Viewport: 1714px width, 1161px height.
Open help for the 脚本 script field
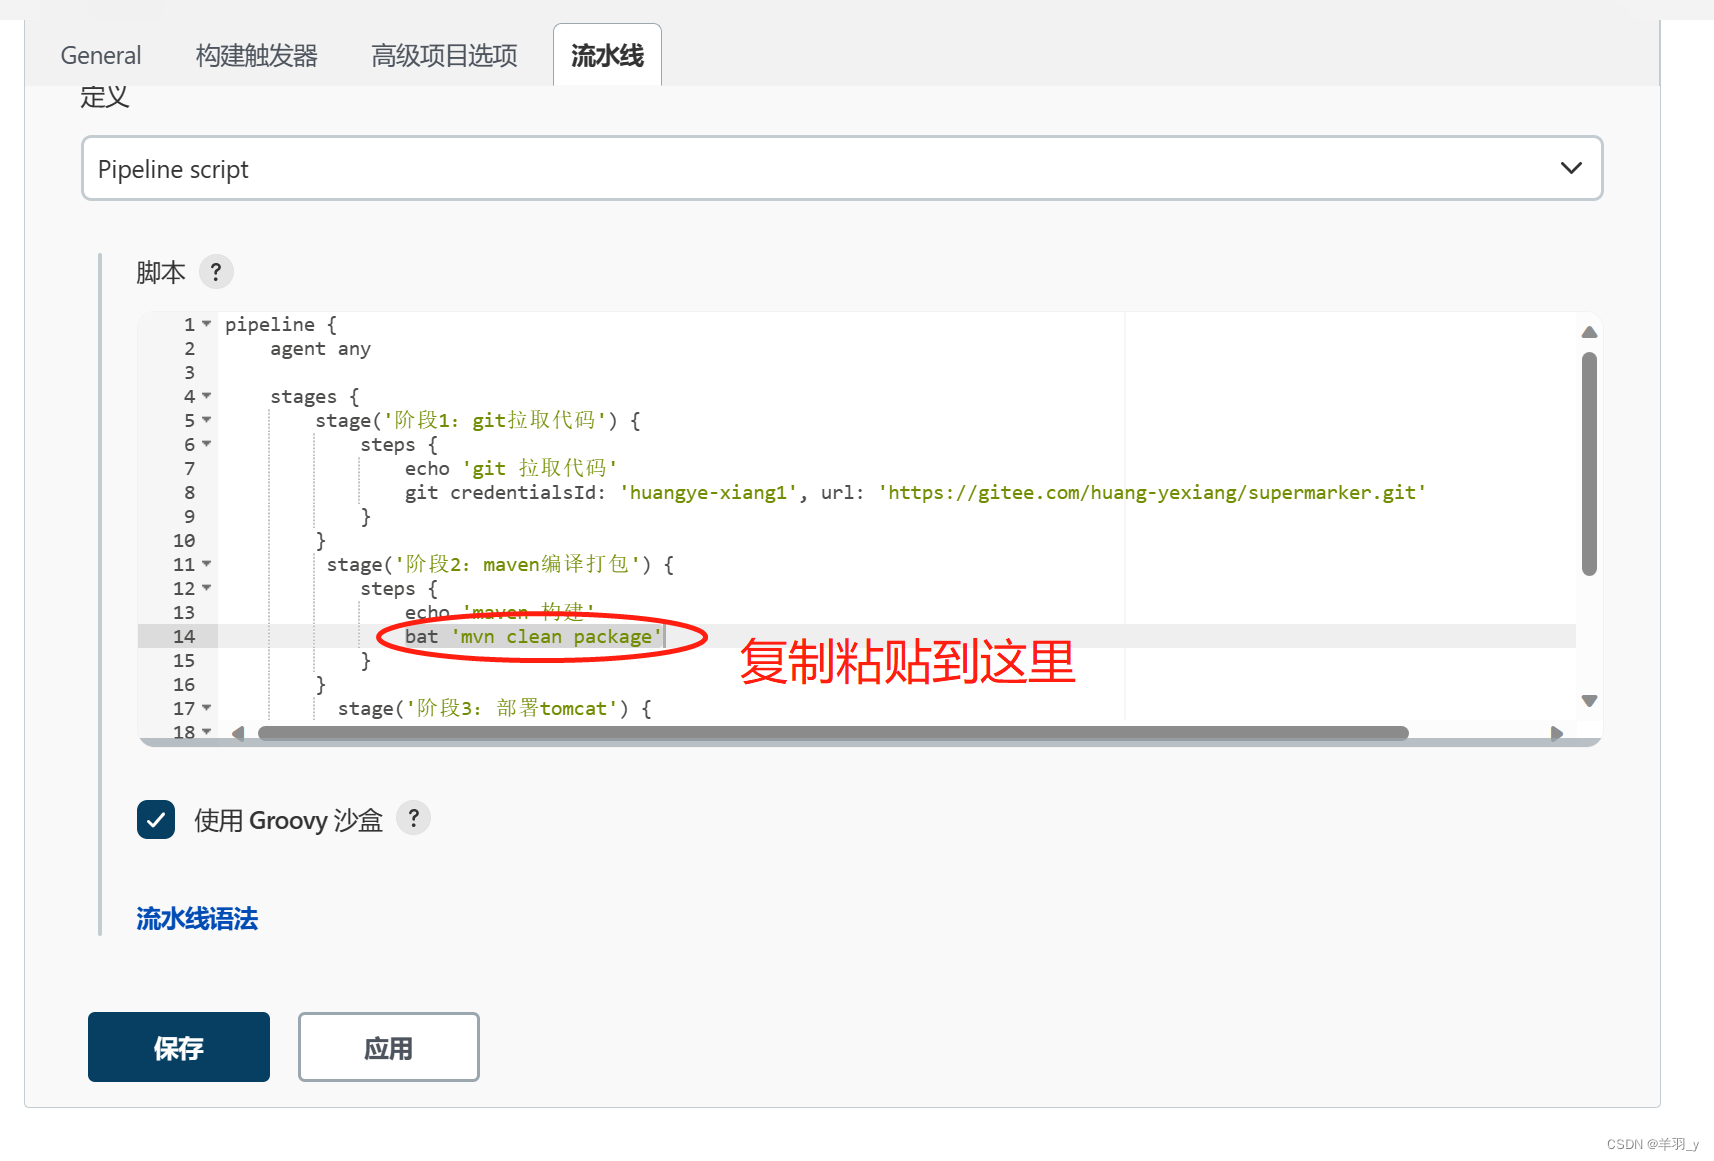tap(216, 272)
